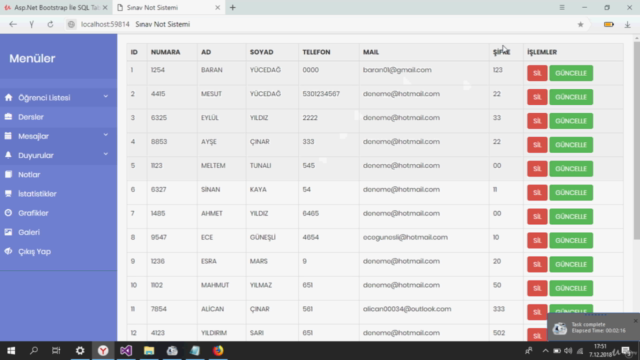Image resolution: width=640 pixels, height=360 pixels.
Task: Open Visual Studio from the taskbar
Action: (x=126, y=351)
